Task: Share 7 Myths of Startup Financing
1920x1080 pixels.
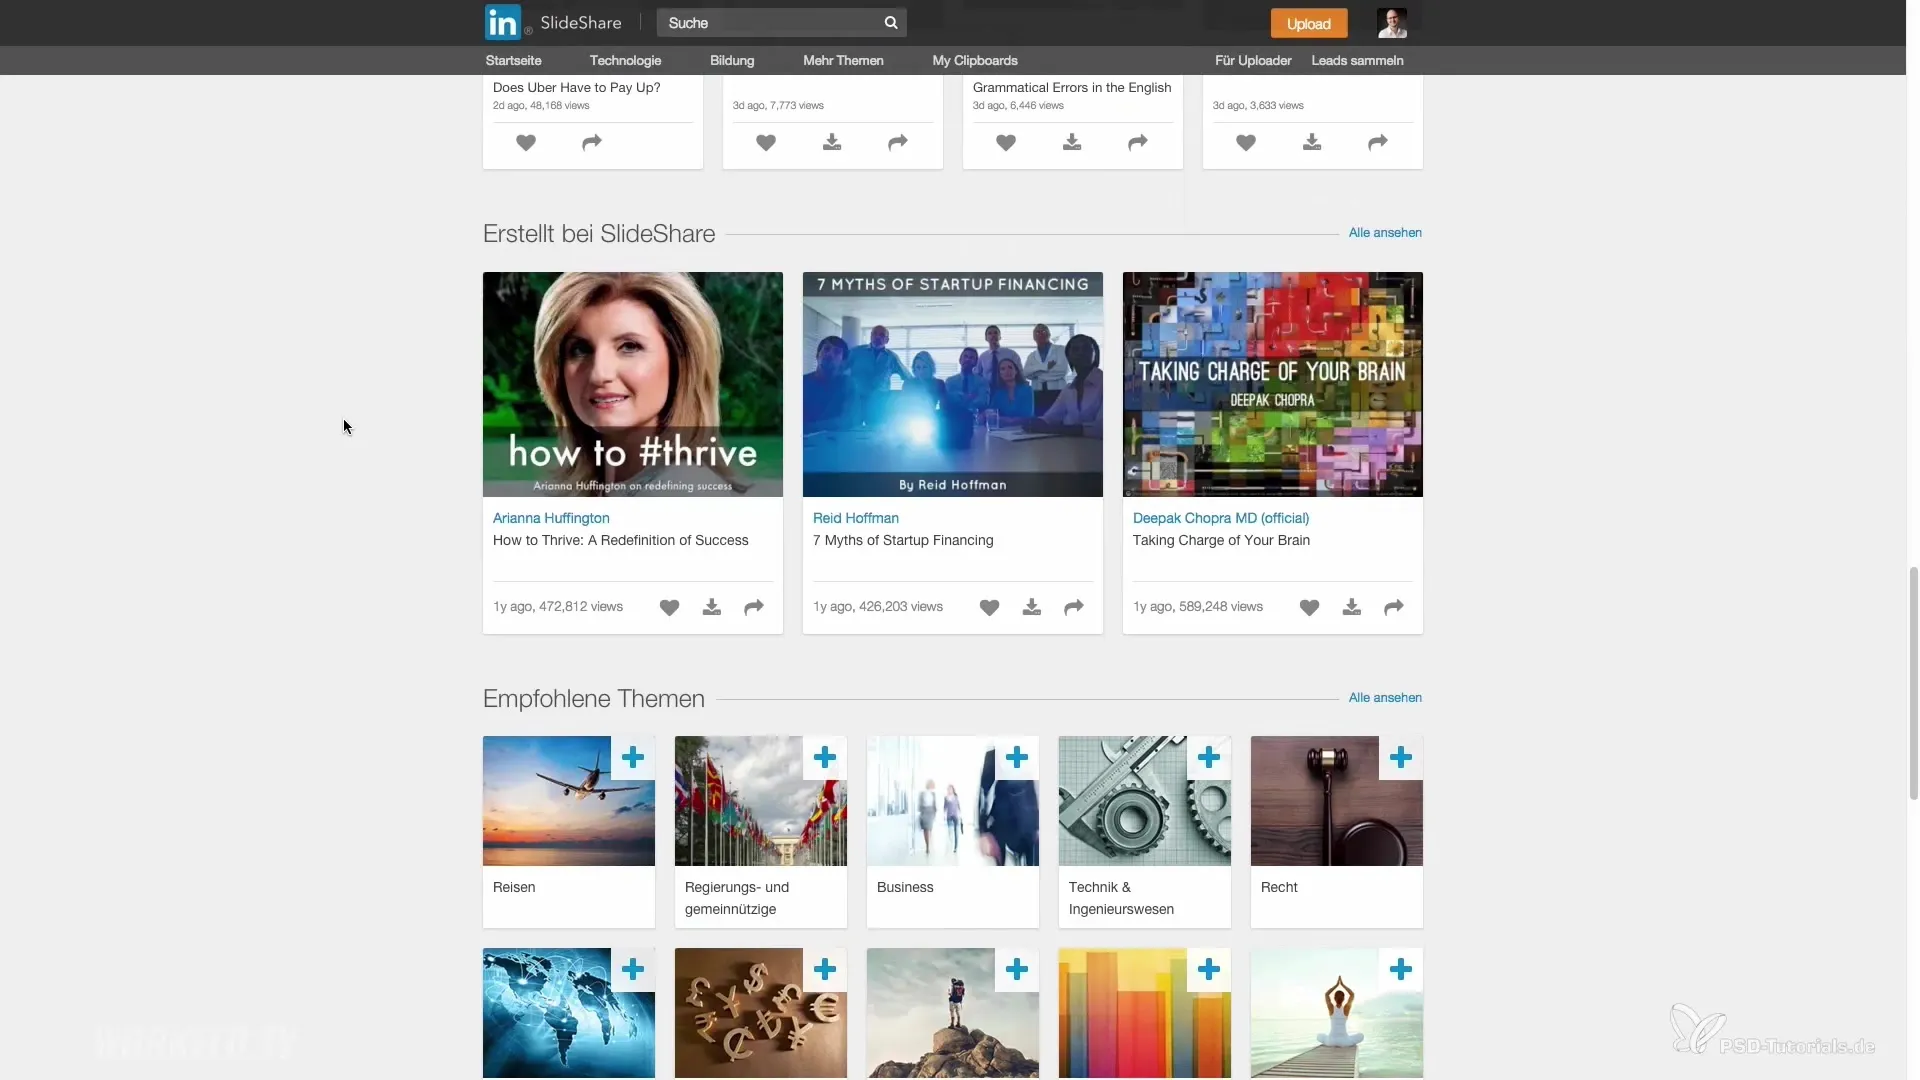Action: (1074, 607)
